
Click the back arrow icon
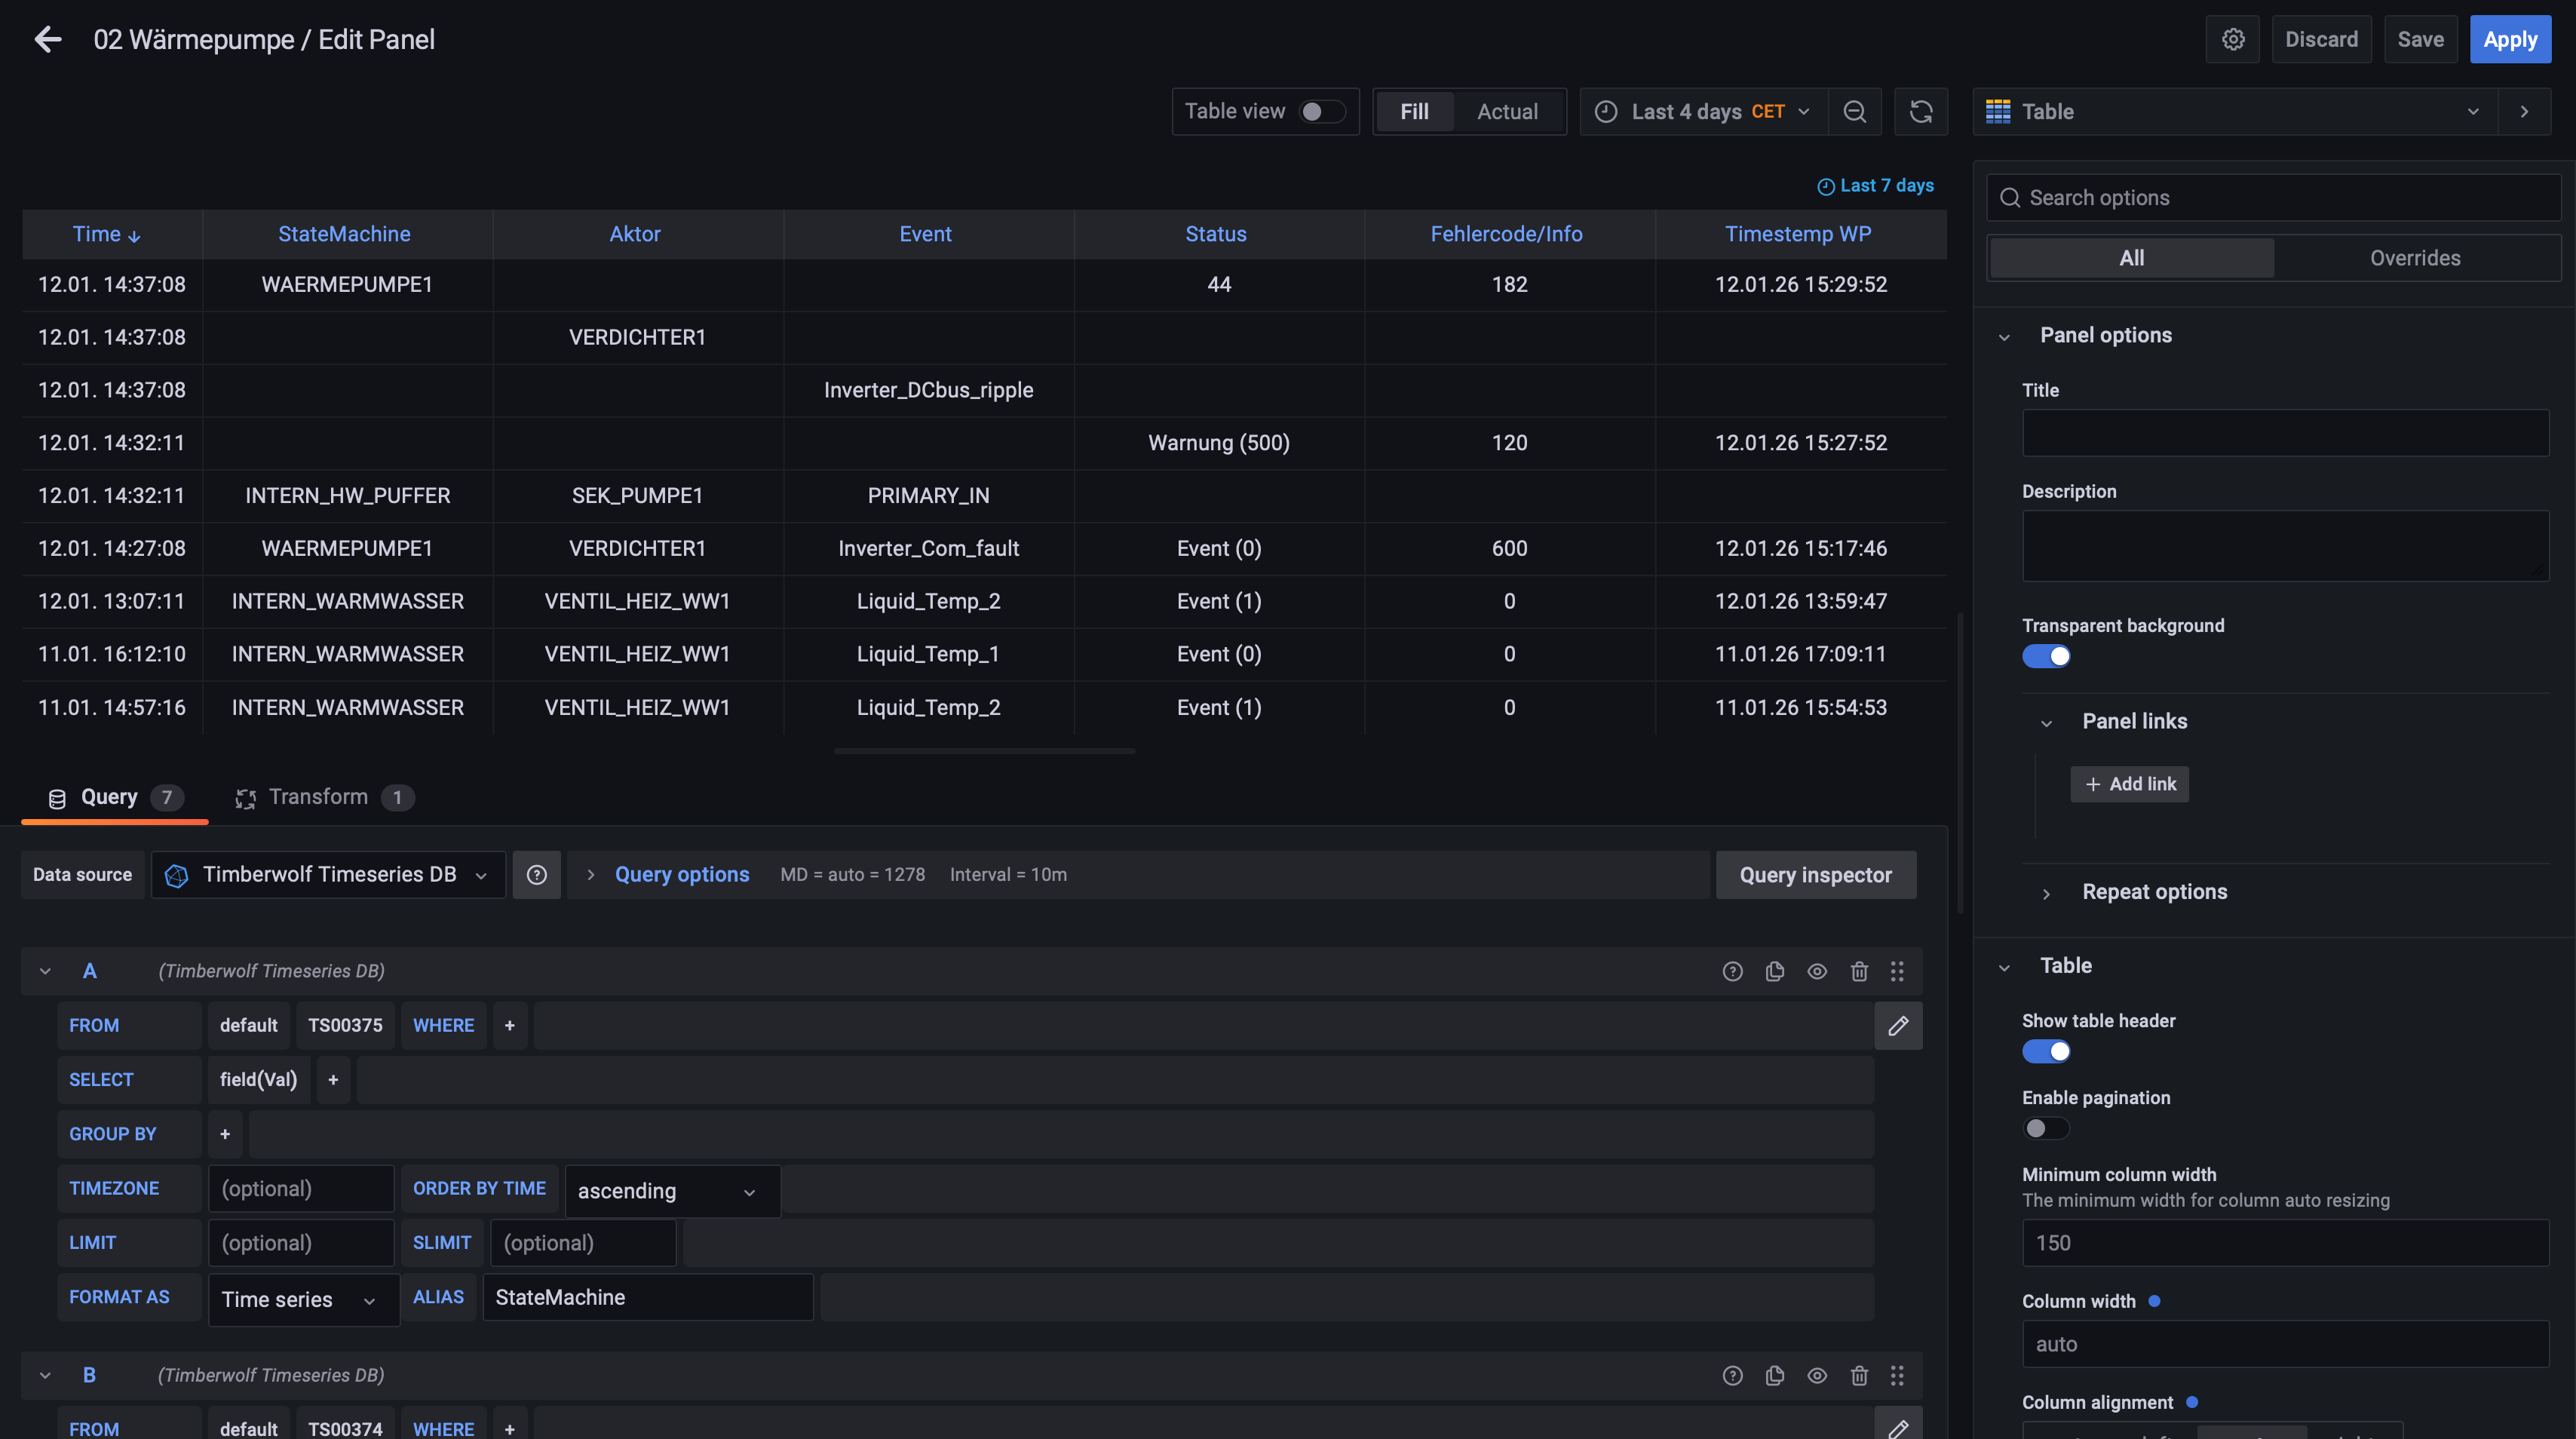point(47,39)
